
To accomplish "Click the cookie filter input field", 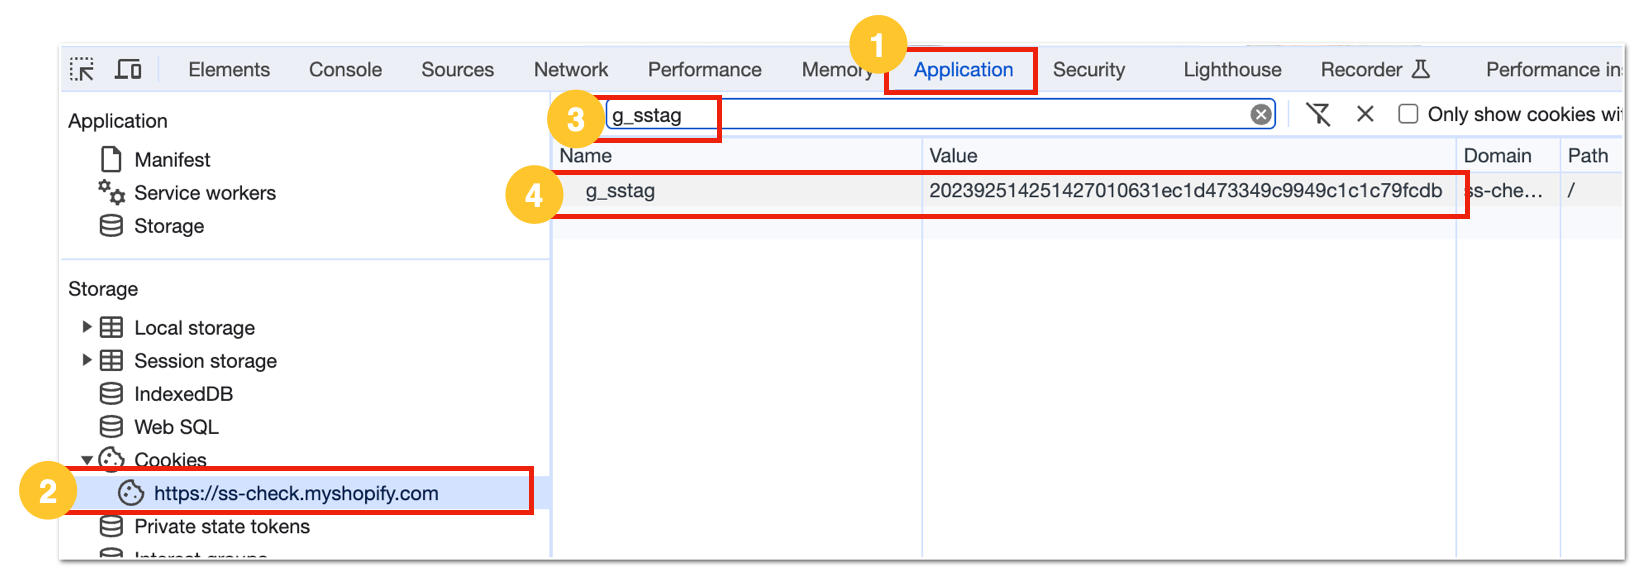I will [x=940, y=114].
